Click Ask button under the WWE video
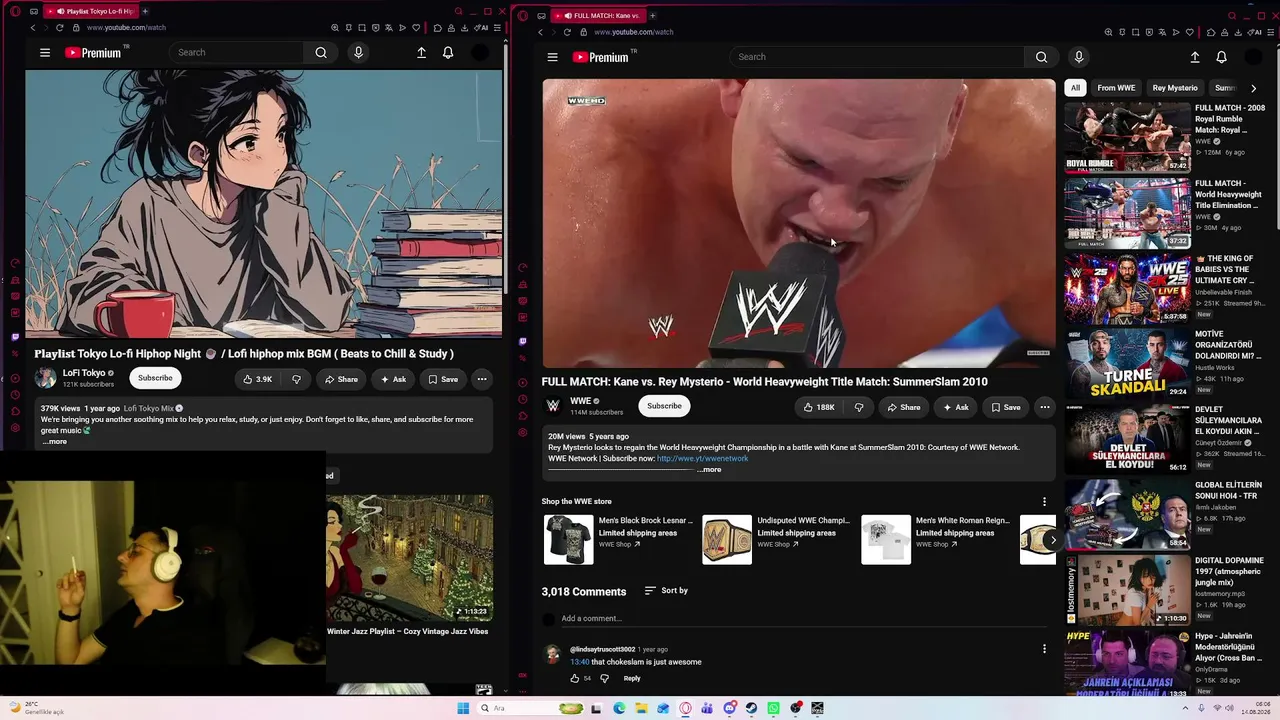Viewport: 1280px width, 720px height. point(955,407)
